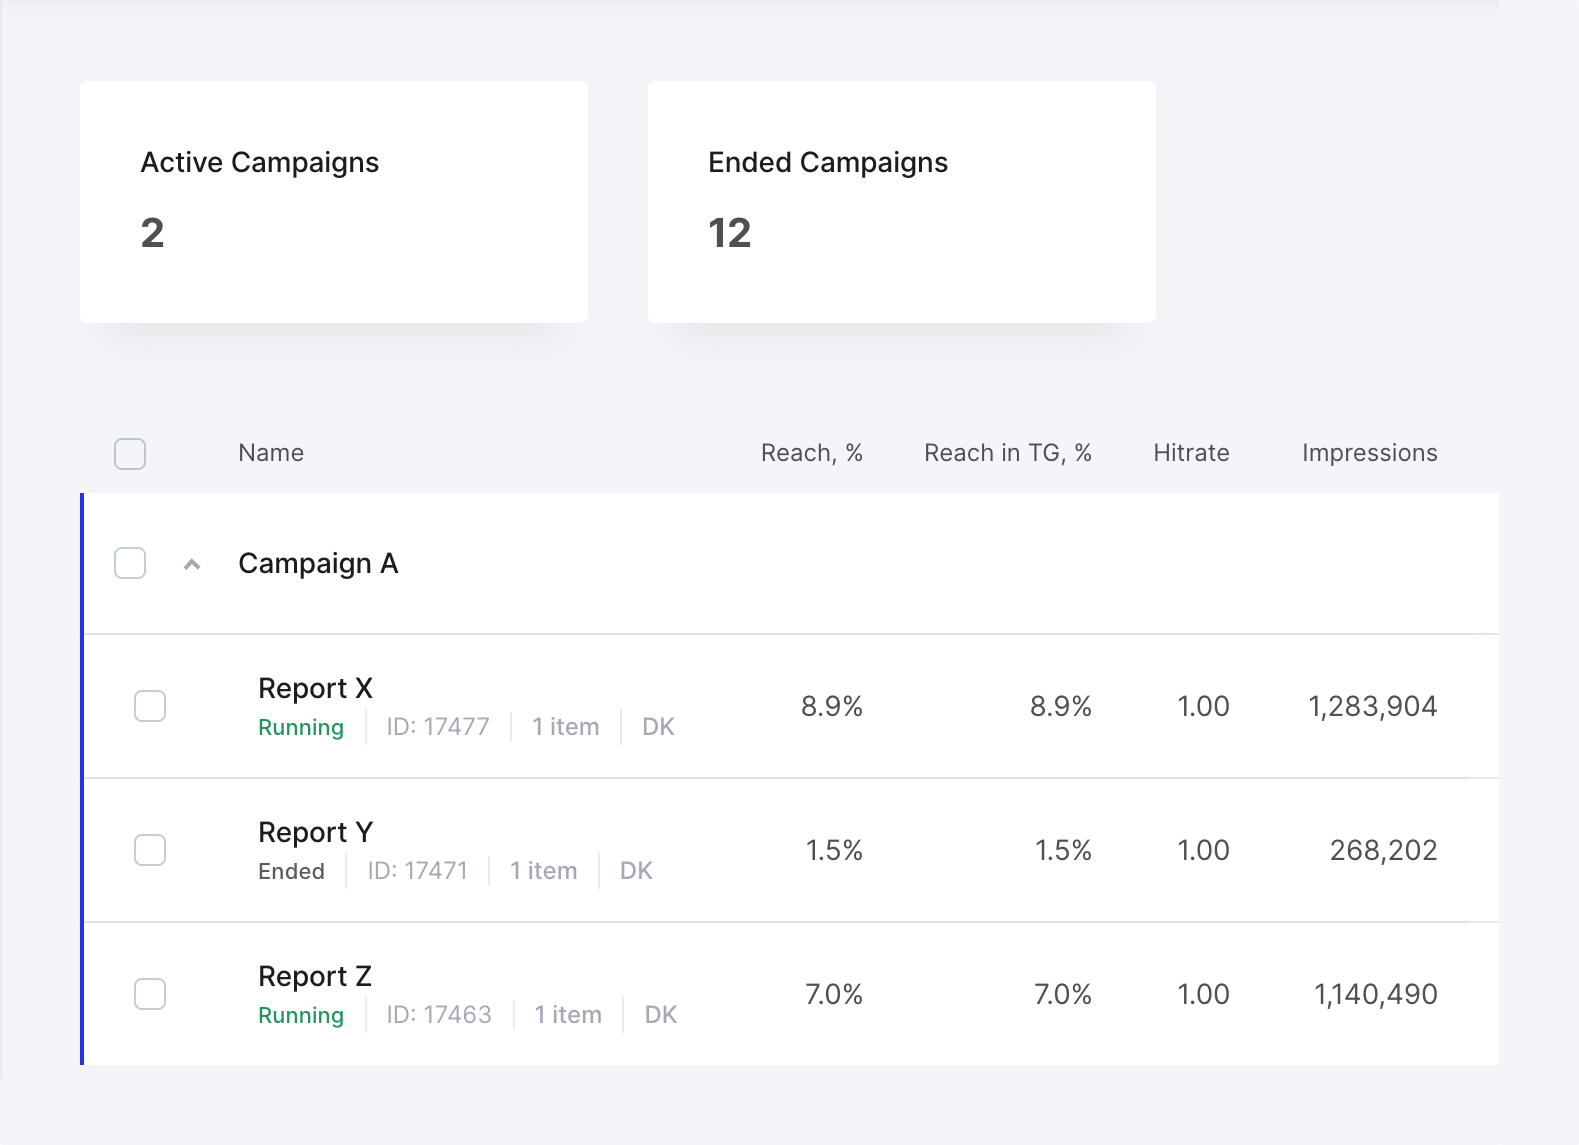This screenshot has width=1579, height=1145.
Task: Select the Report Y checkbox
Action: click(150, 850)
